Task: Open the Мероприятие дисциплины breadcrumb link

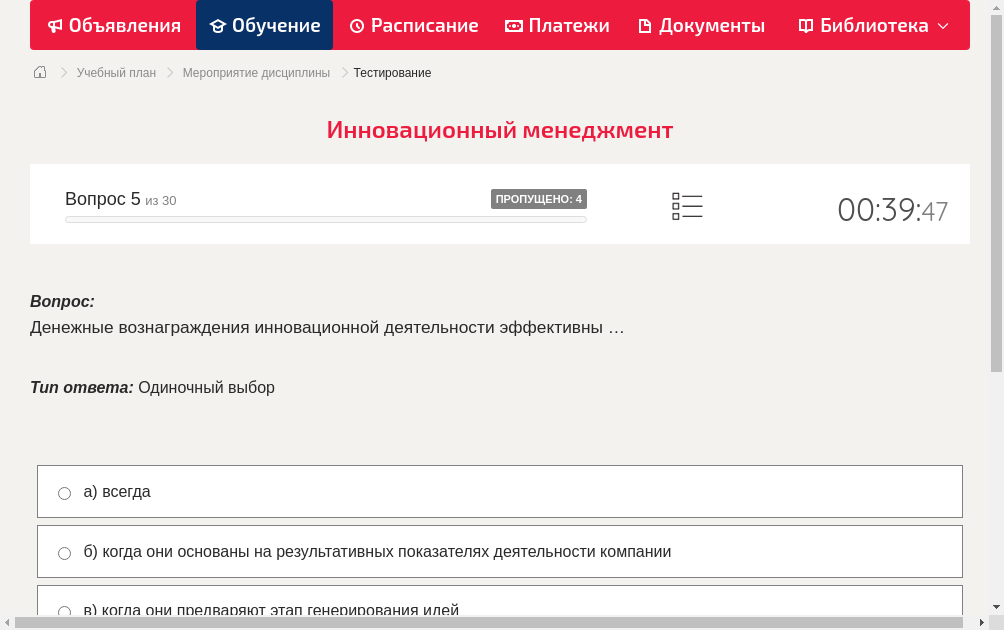Action: (255, 72)
